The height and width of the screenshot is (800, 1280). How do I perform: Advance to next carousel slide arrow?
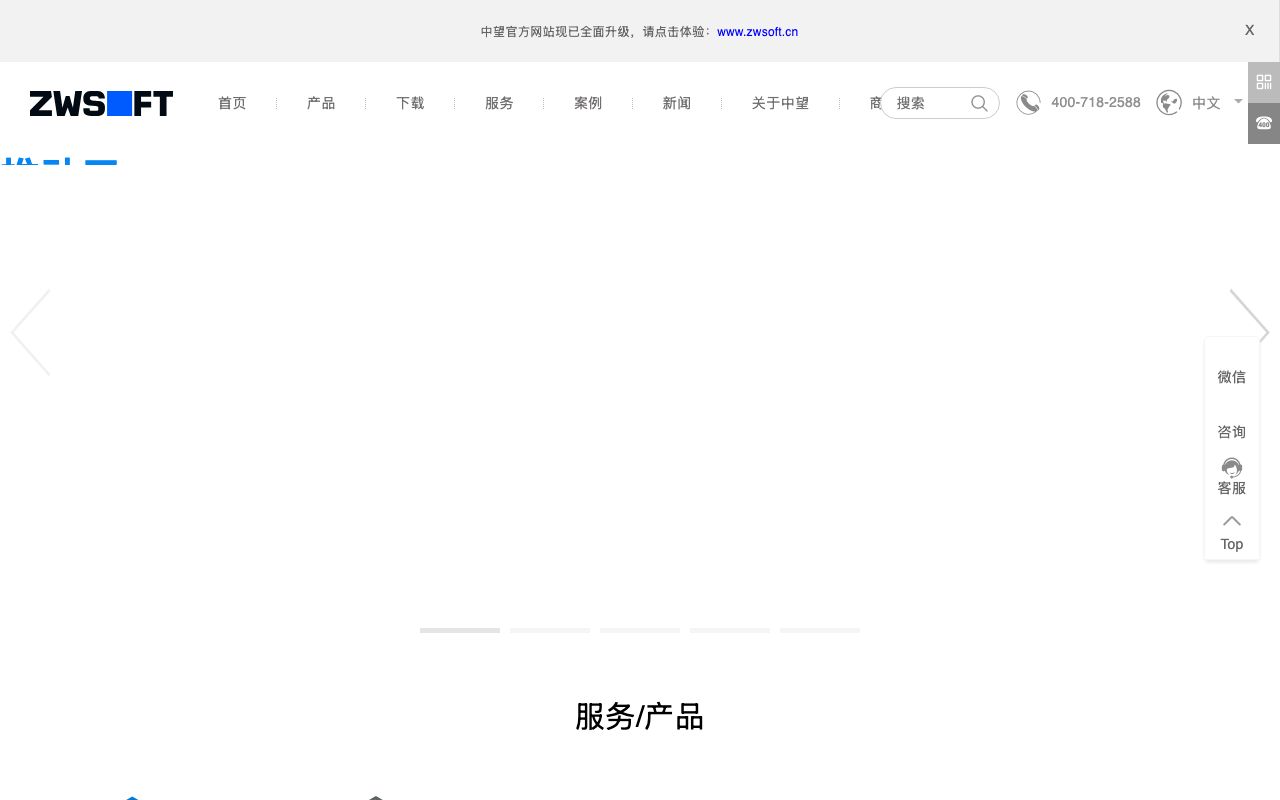pos(1249,332)
